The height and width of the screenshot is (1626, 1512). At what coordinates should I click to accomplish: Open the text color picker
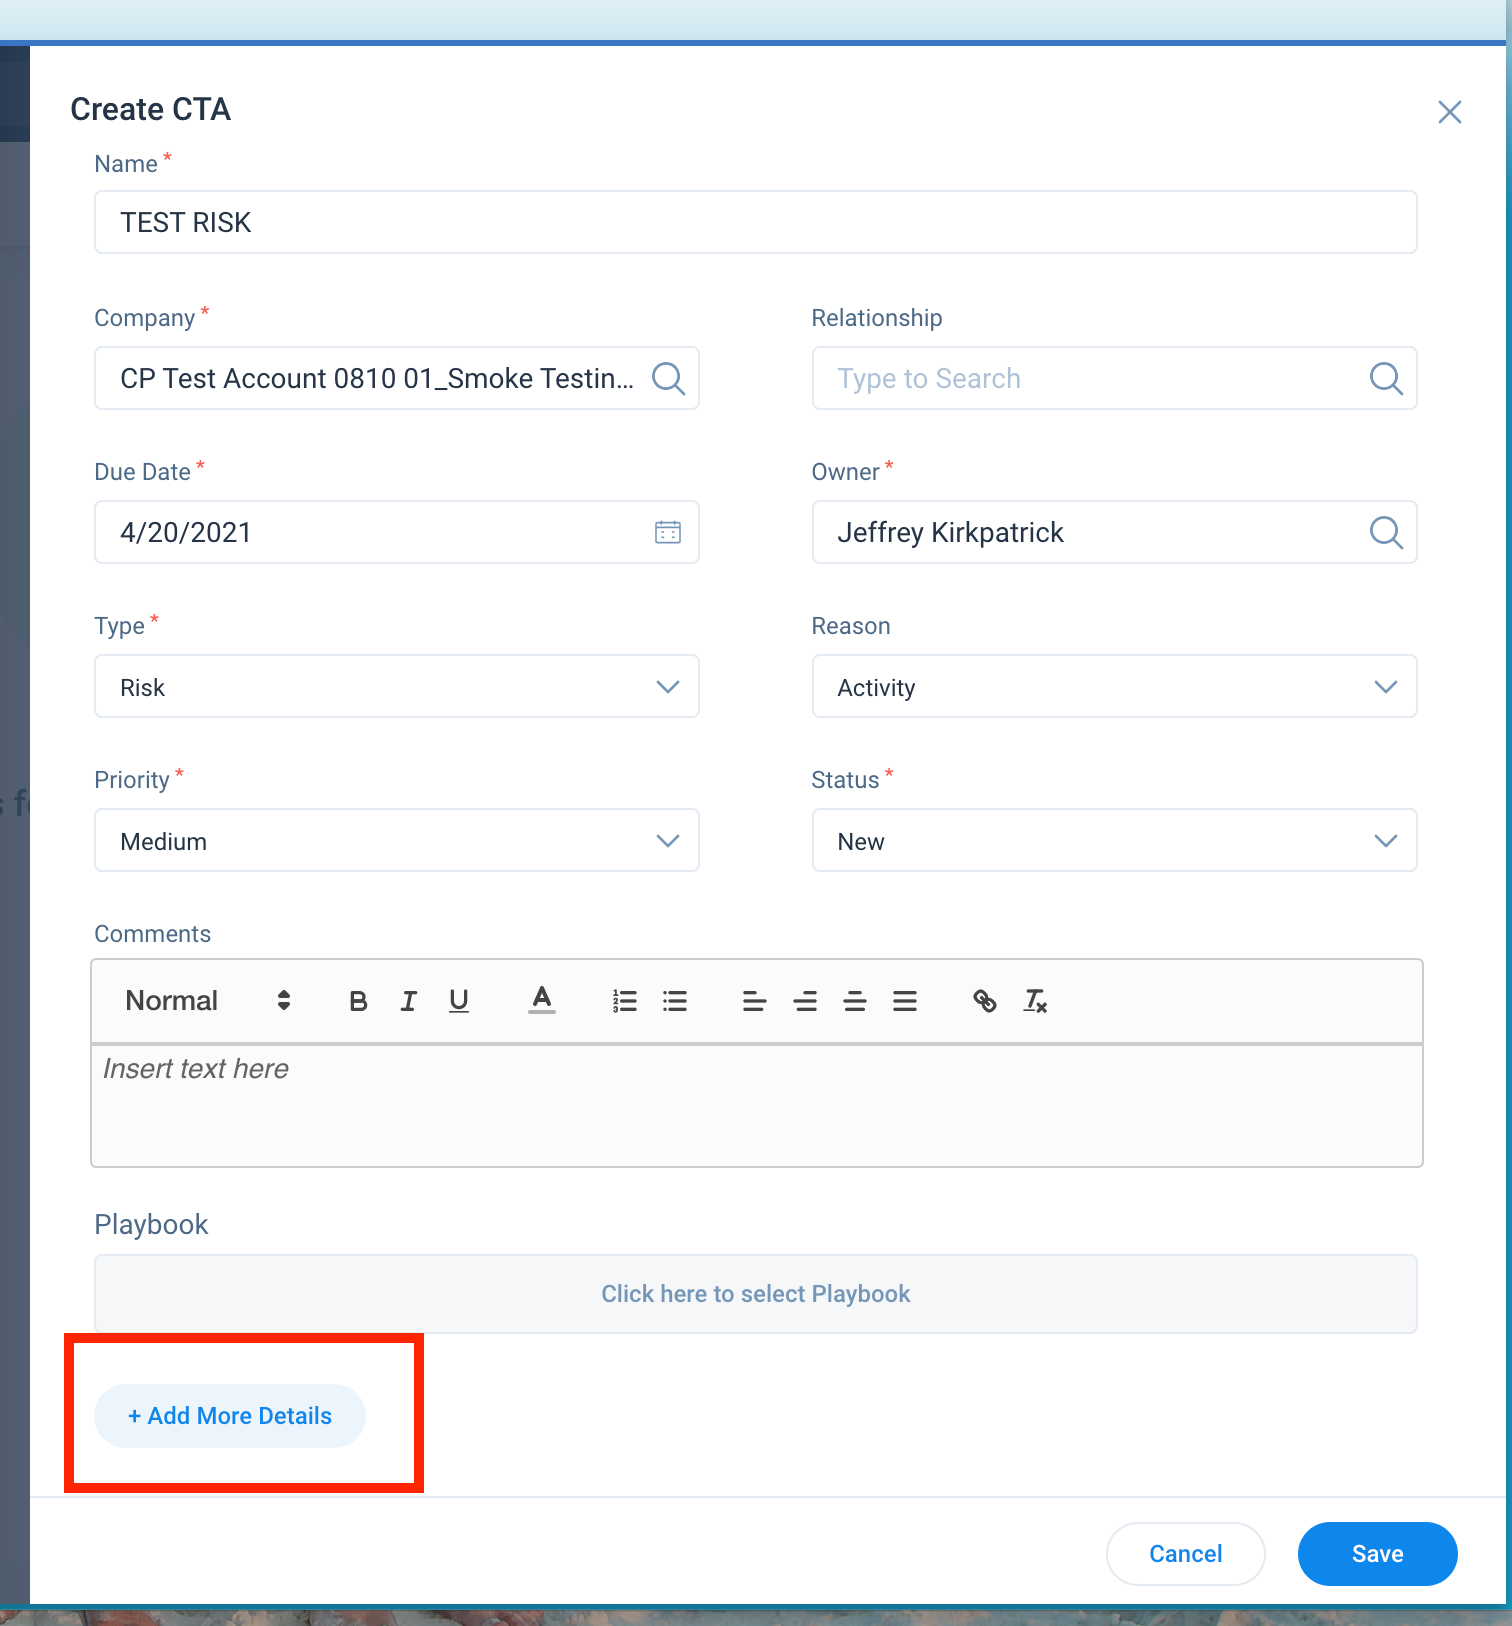542,1000
